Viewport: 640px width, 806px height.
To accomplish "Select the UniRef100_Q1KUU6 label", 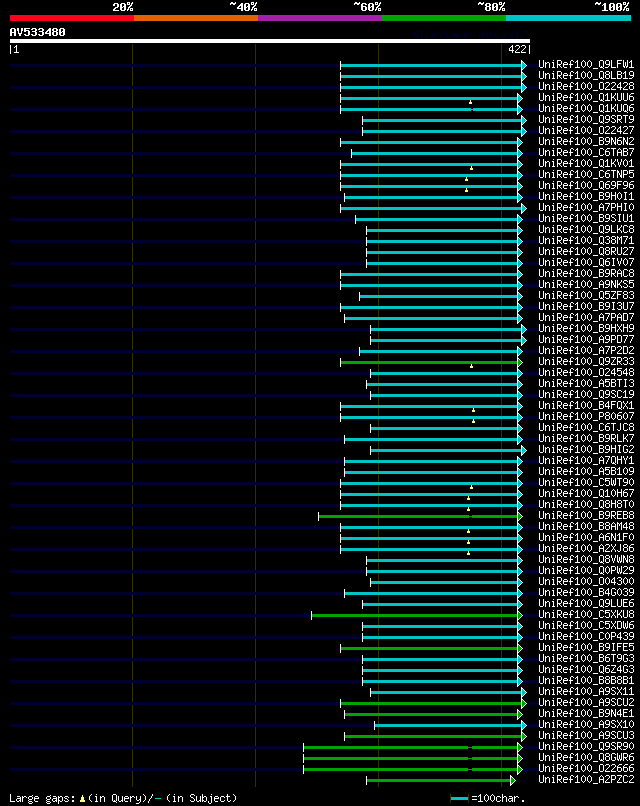I will [x=586, y=98].
